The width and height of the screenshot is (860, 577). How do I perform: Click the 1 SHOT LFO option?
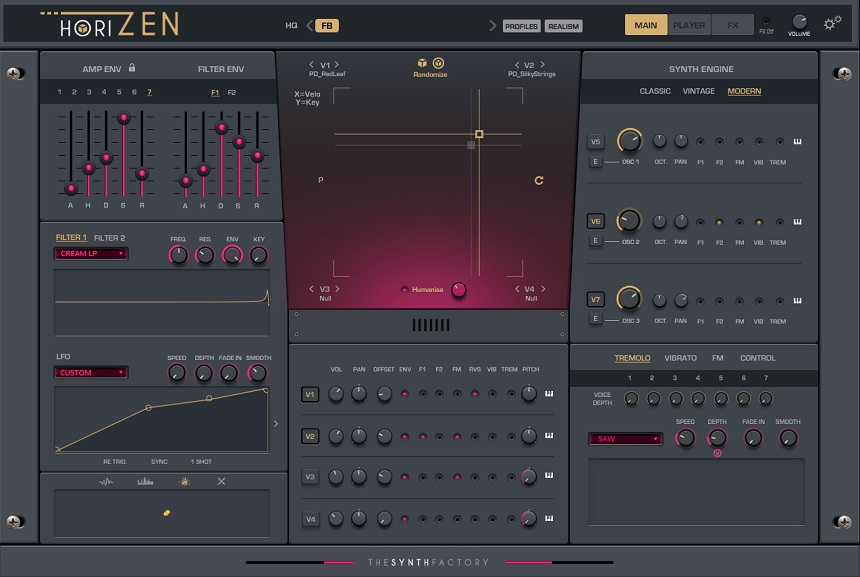pyautogui.click(x=201, y=462)
